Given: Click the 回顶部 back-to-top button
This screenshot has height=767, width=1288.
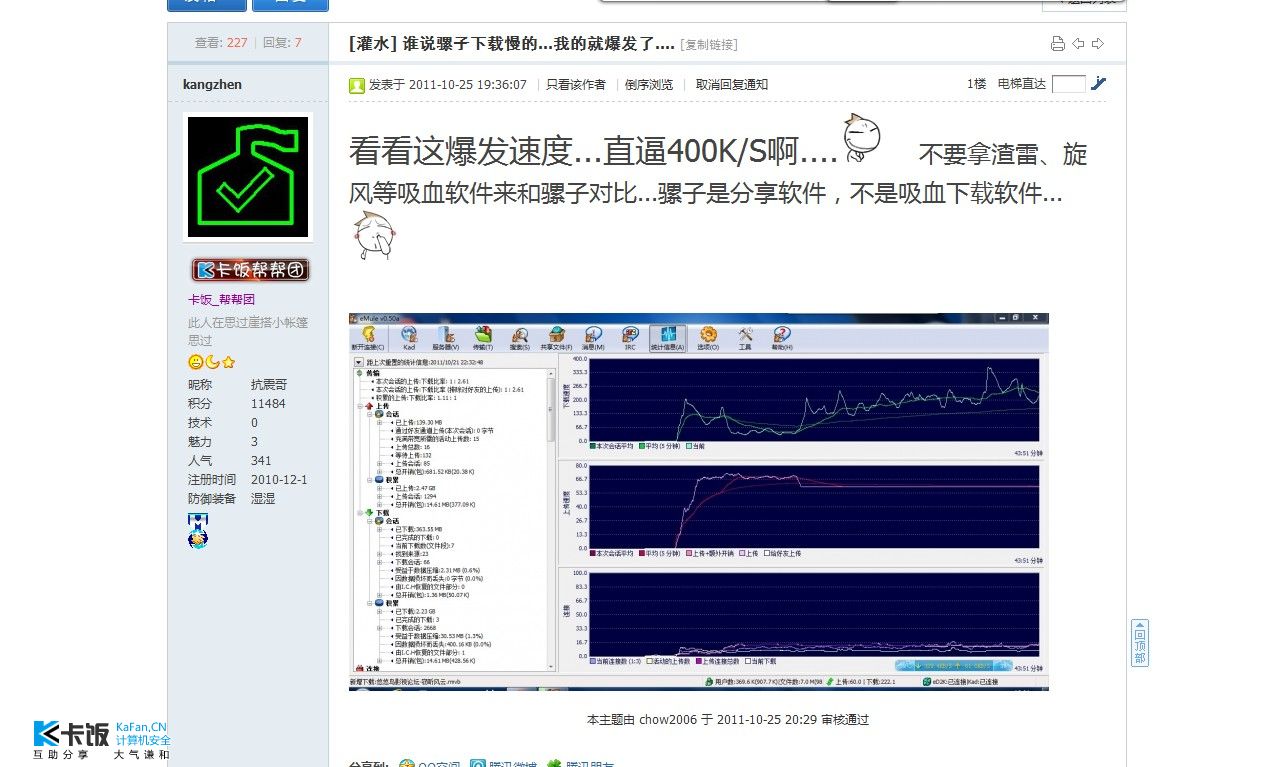Looking at the screenshot, I should pos(1140,643).
